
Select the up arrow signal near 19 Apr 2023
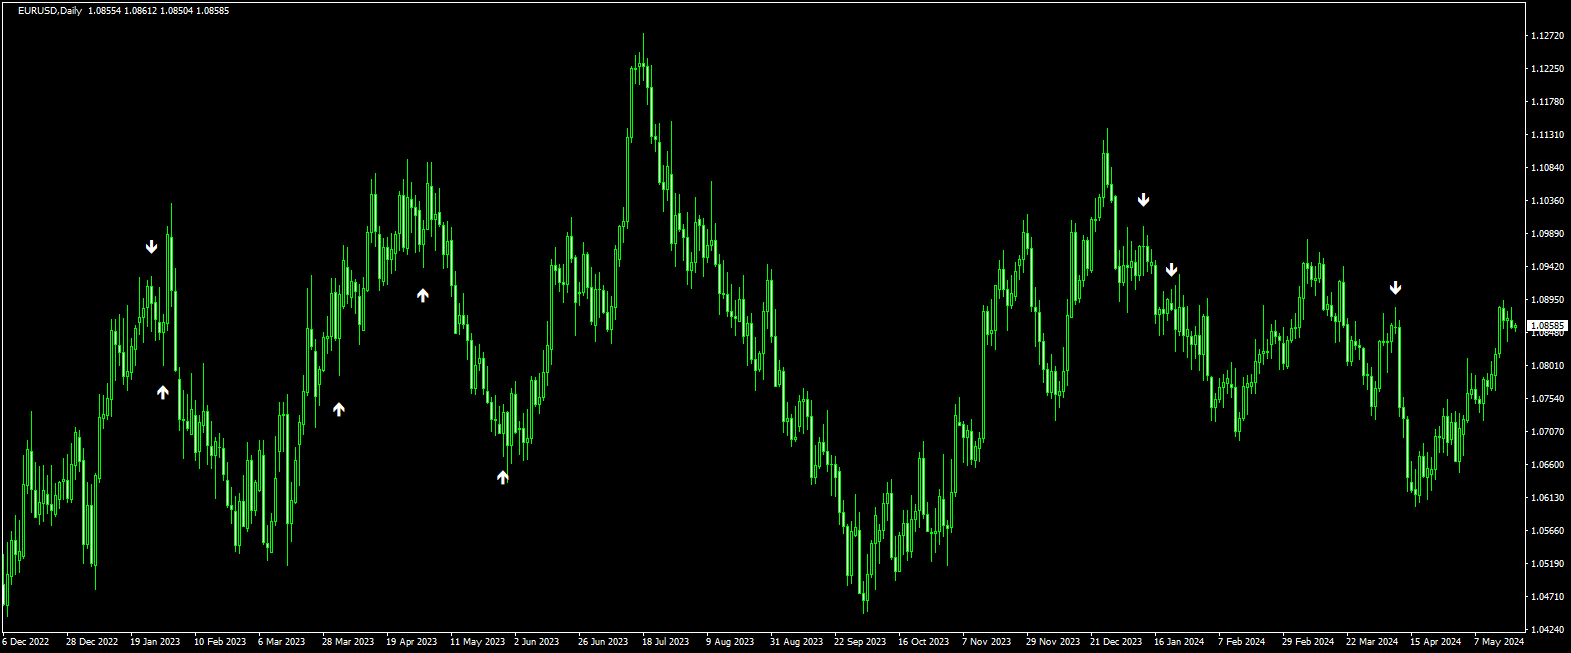423,295
